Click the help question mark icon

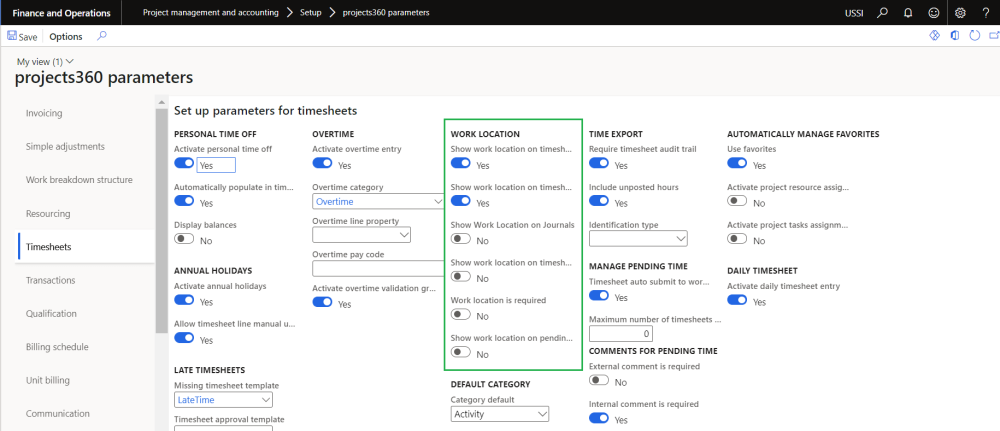click(x=987, y=12)
